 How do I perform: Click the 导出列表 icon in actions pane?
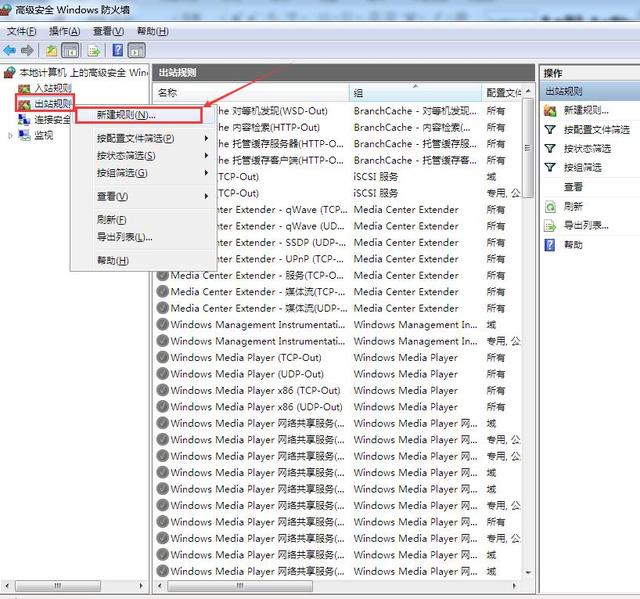point(550,226)
